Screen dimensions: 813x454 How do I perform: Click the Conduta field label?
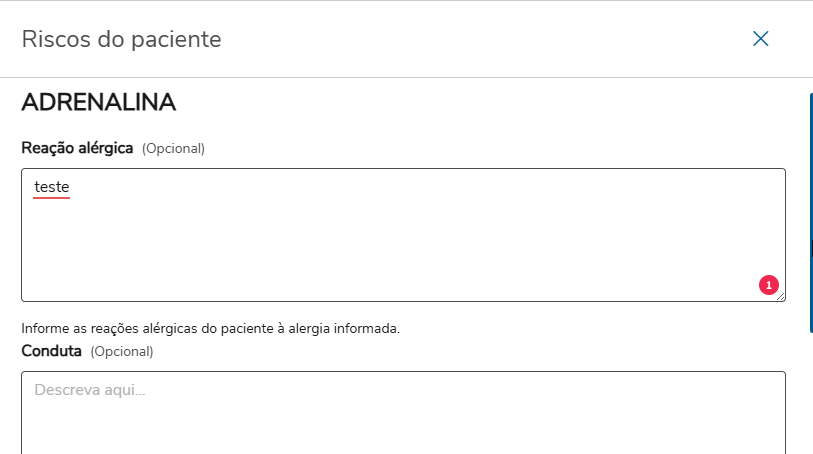click(x=51, y=351)
